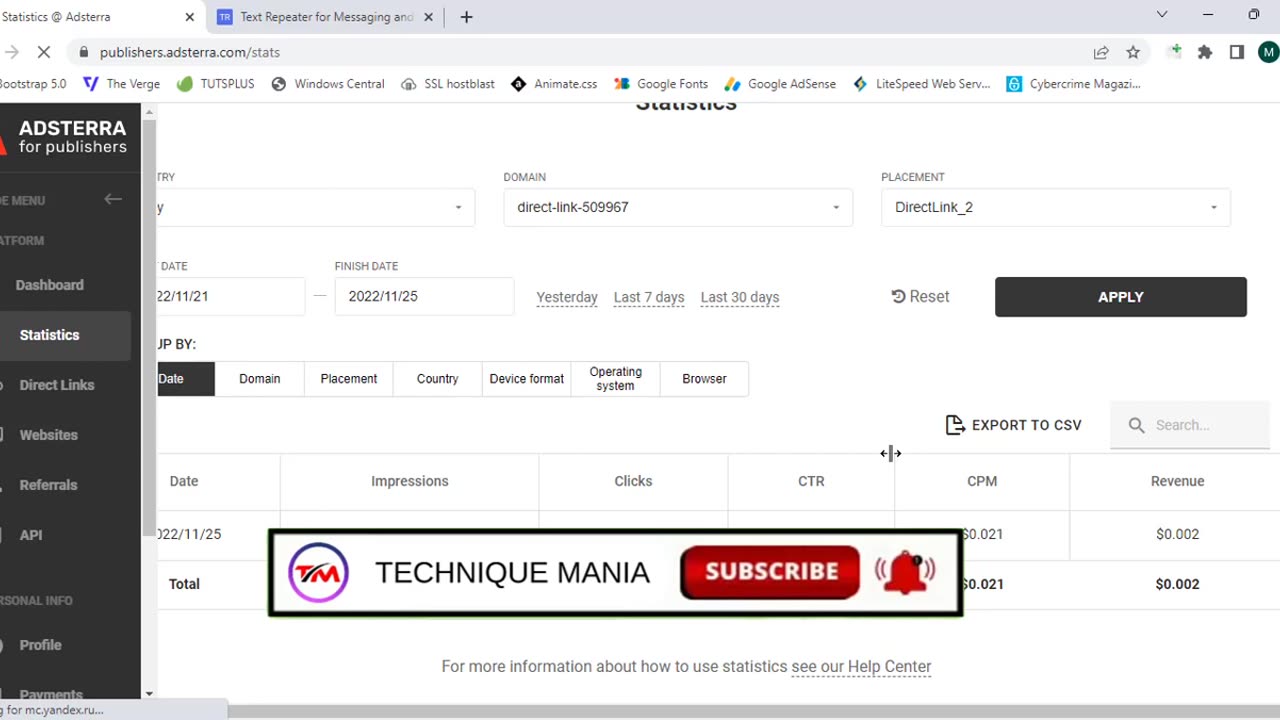1280x720 pixels.
Task: Reset the statistics filters
Action: (920, 296)
